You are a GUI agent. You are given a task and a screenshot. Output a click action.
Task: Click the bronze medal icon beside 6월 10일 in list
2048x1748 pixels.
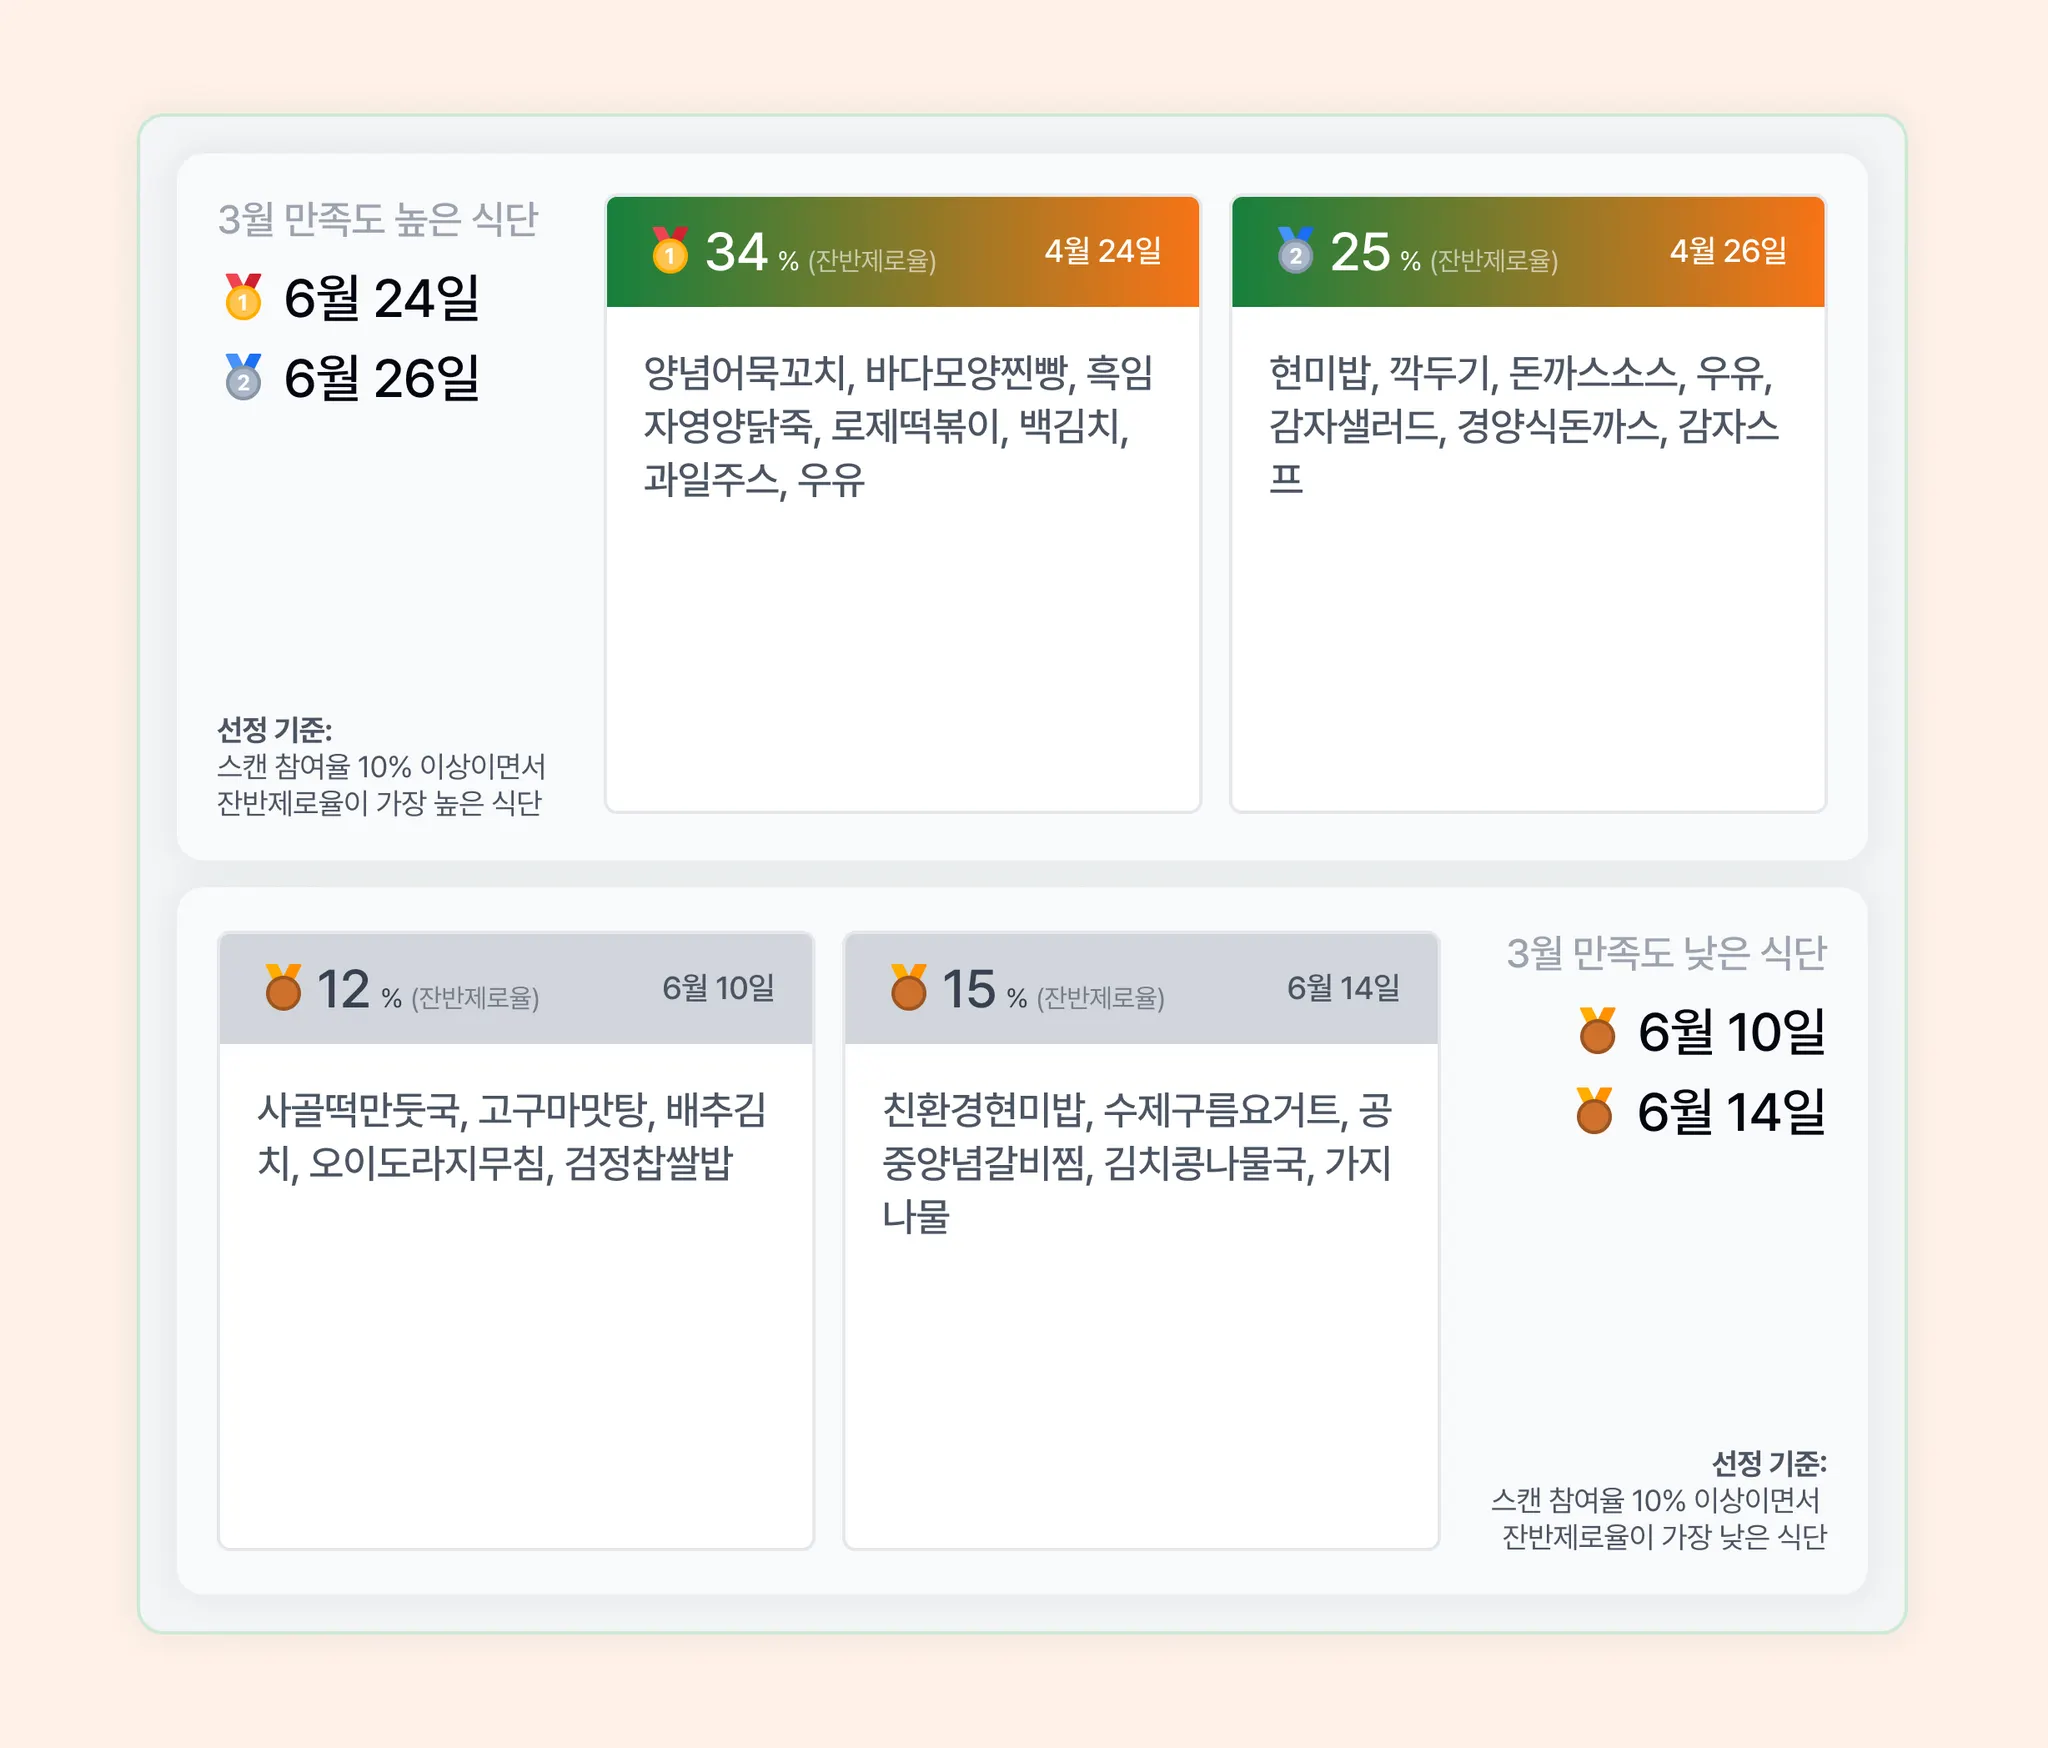[1597, 1030]
